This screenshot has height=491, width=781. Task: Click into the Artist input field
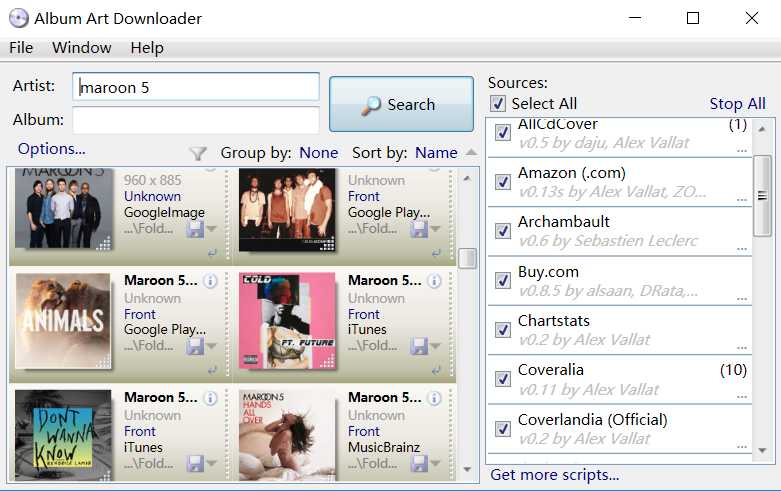tap(196, 87)
